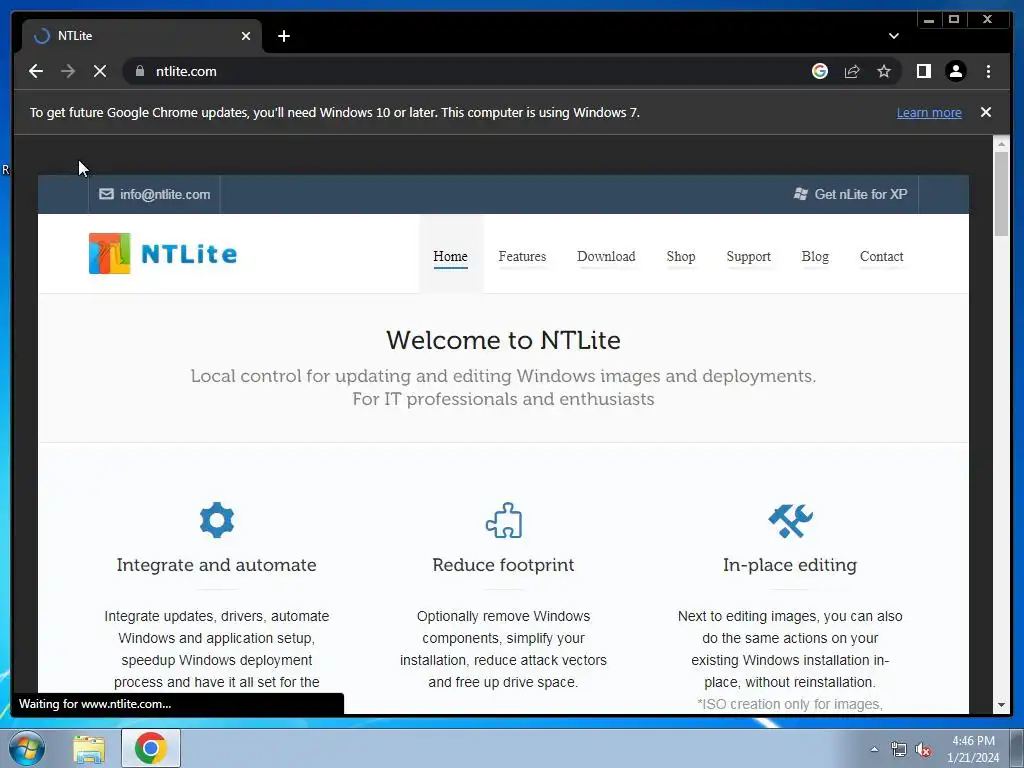Open the Download menu item
Screen dimensions: 1024x768
click(x=606, y=257)
